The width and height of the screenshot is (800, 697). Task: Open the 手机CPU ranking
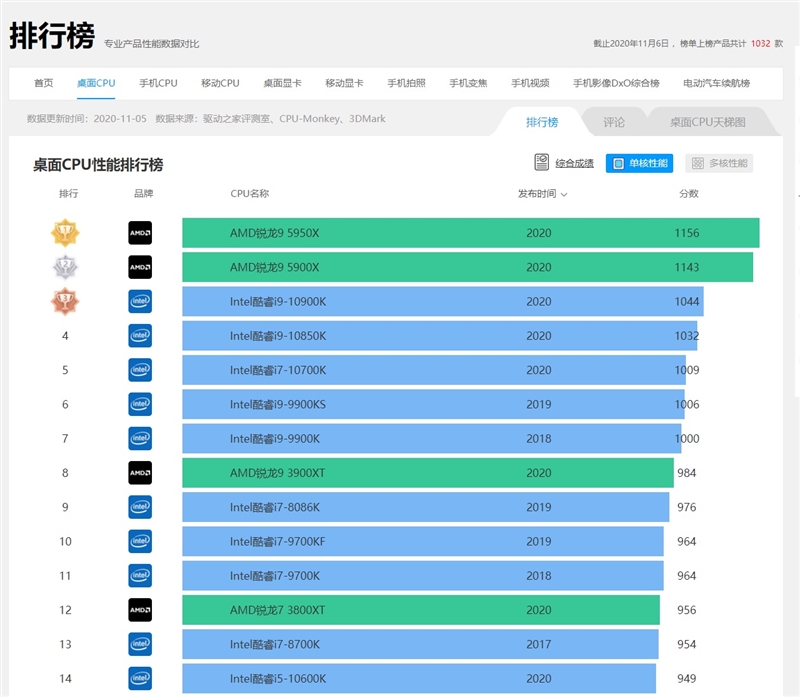coord(158,83)
